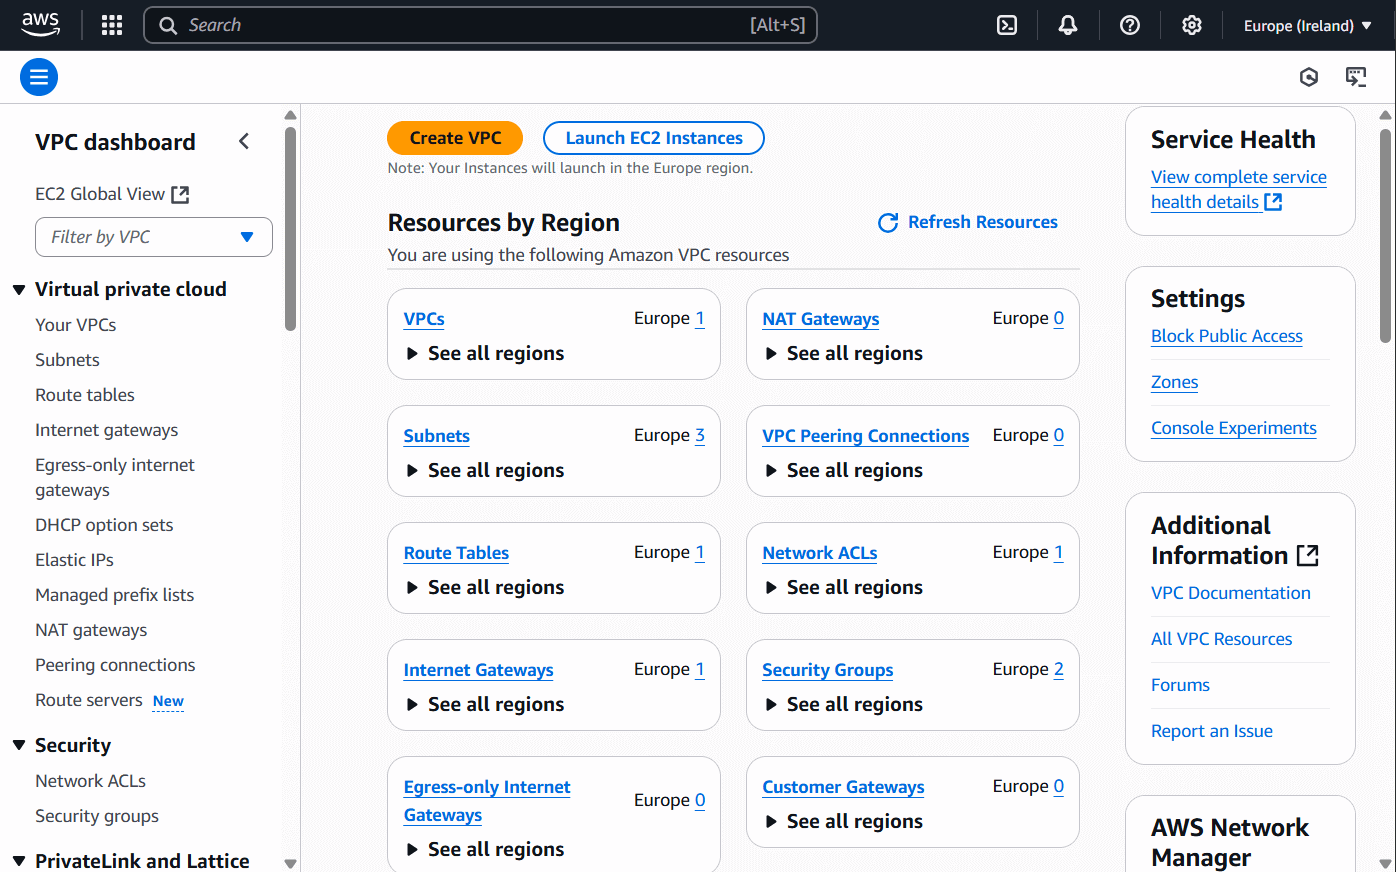Open the Security Groups card link
1396x872 pixels.
828,670
